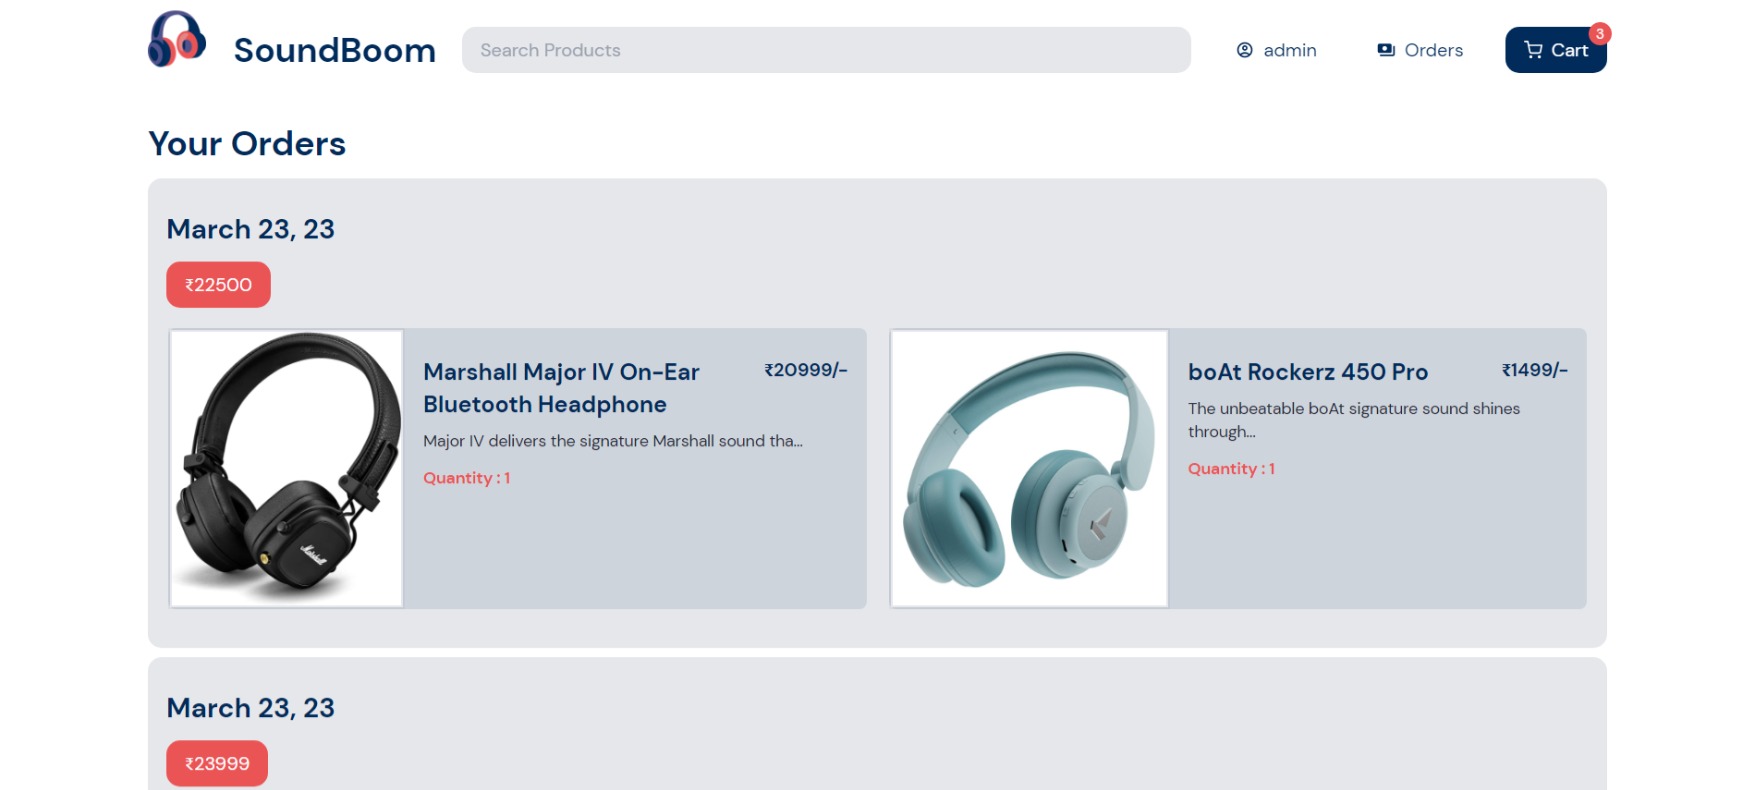Click the SoundBoom headphone logo icon

coord(177,40)
